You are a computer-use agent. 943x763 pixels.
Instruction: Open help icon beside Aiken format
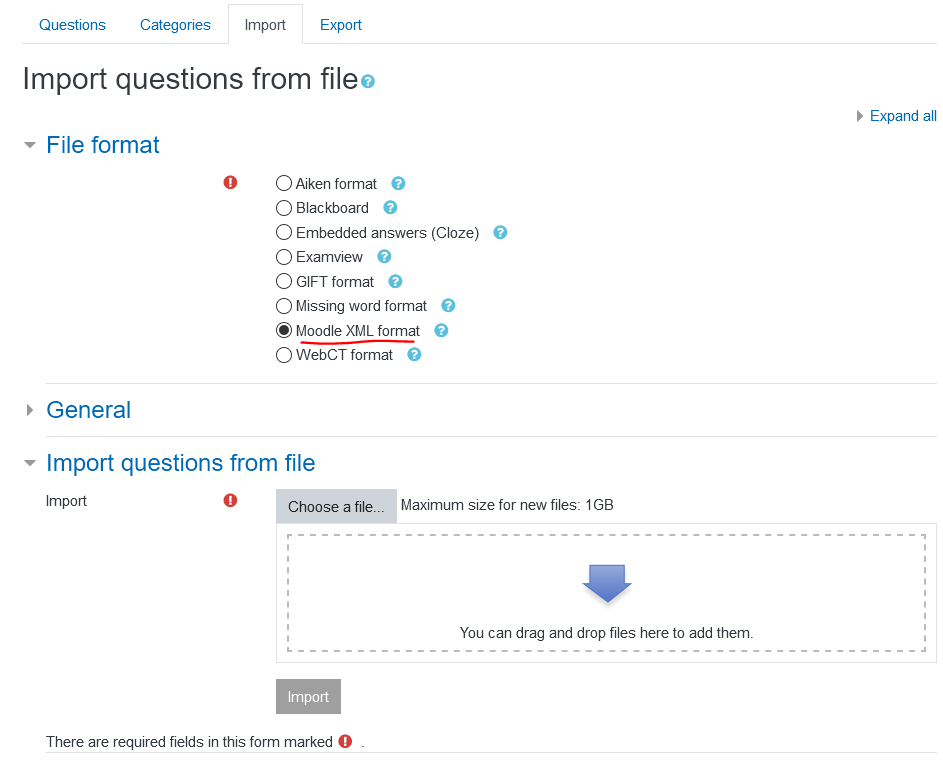pos(398,183)
